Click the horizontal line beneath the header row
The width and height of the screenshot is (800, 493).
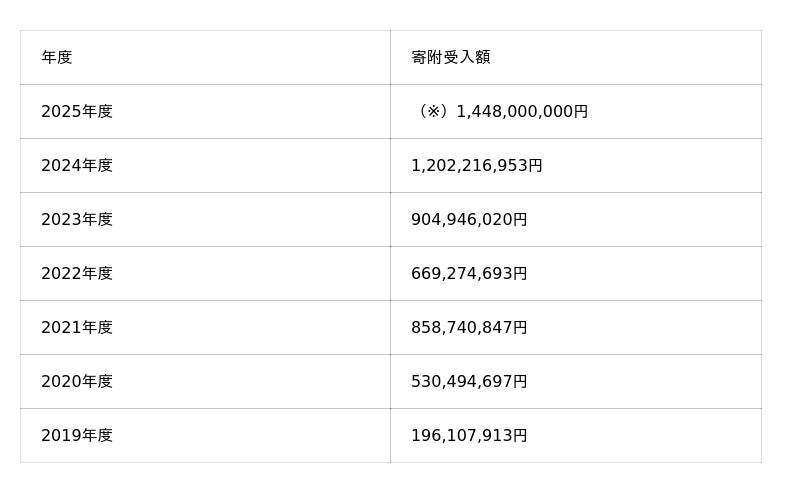(390, 84)
